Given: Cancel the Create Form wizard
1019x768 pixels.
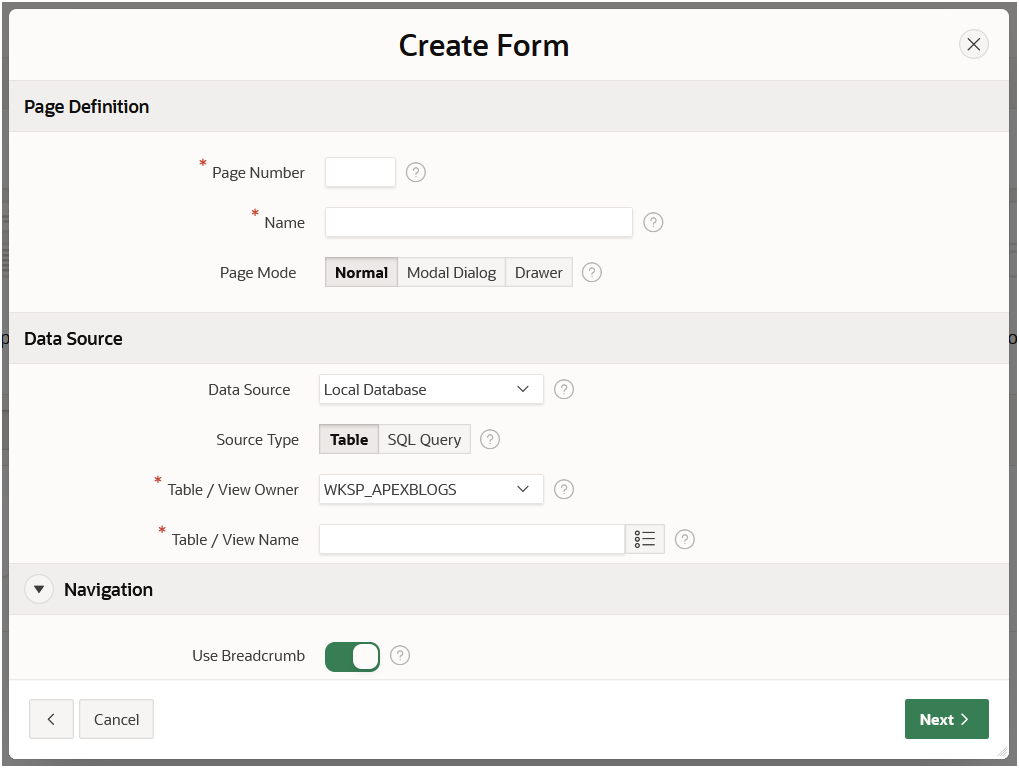Looking at the screenshot, I should point(116,719).
